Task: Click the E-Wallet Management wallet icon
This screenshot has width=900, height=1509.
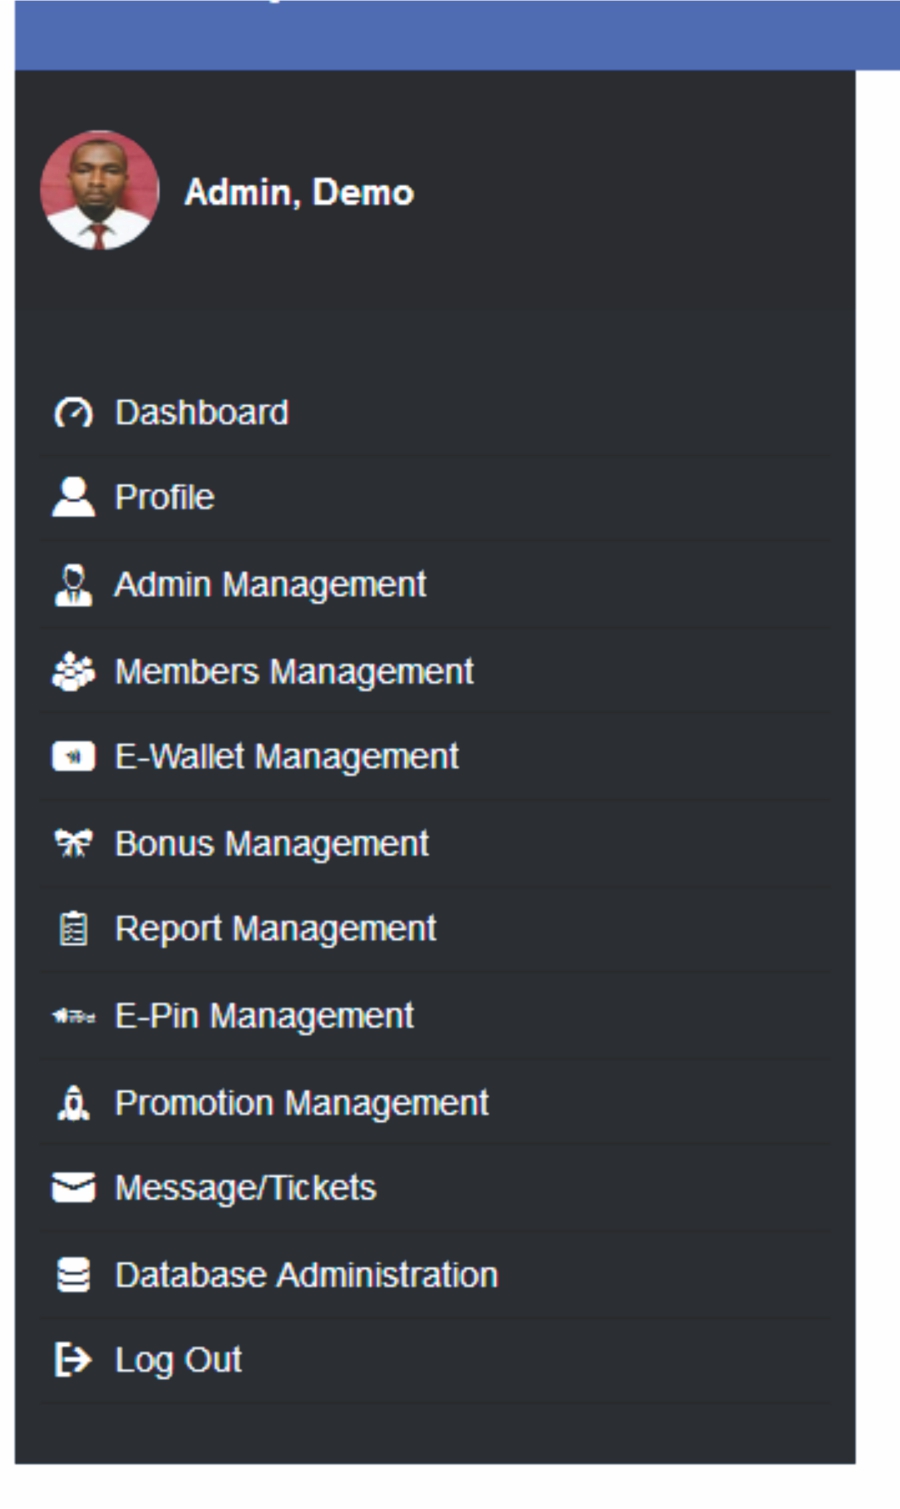Action: pyautogui.click(x=73, y=757)
